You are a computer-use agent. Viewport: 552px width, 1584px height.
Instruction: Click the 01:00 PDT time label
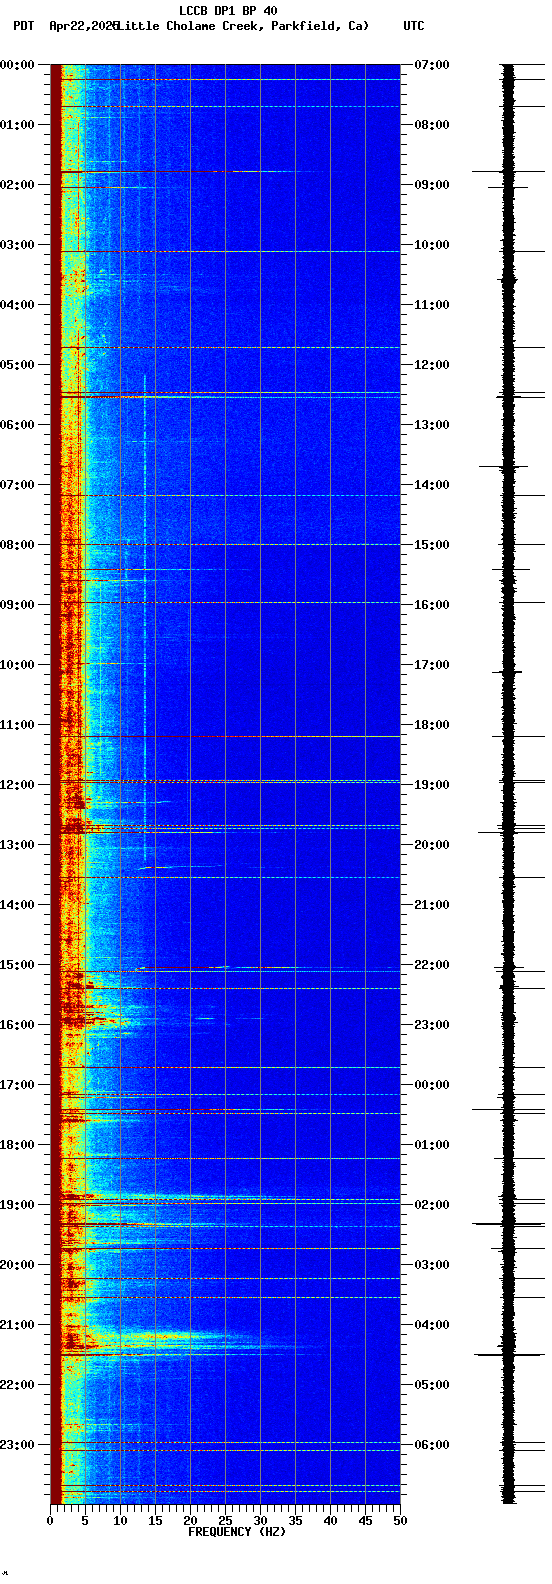[x=18, y=125]
